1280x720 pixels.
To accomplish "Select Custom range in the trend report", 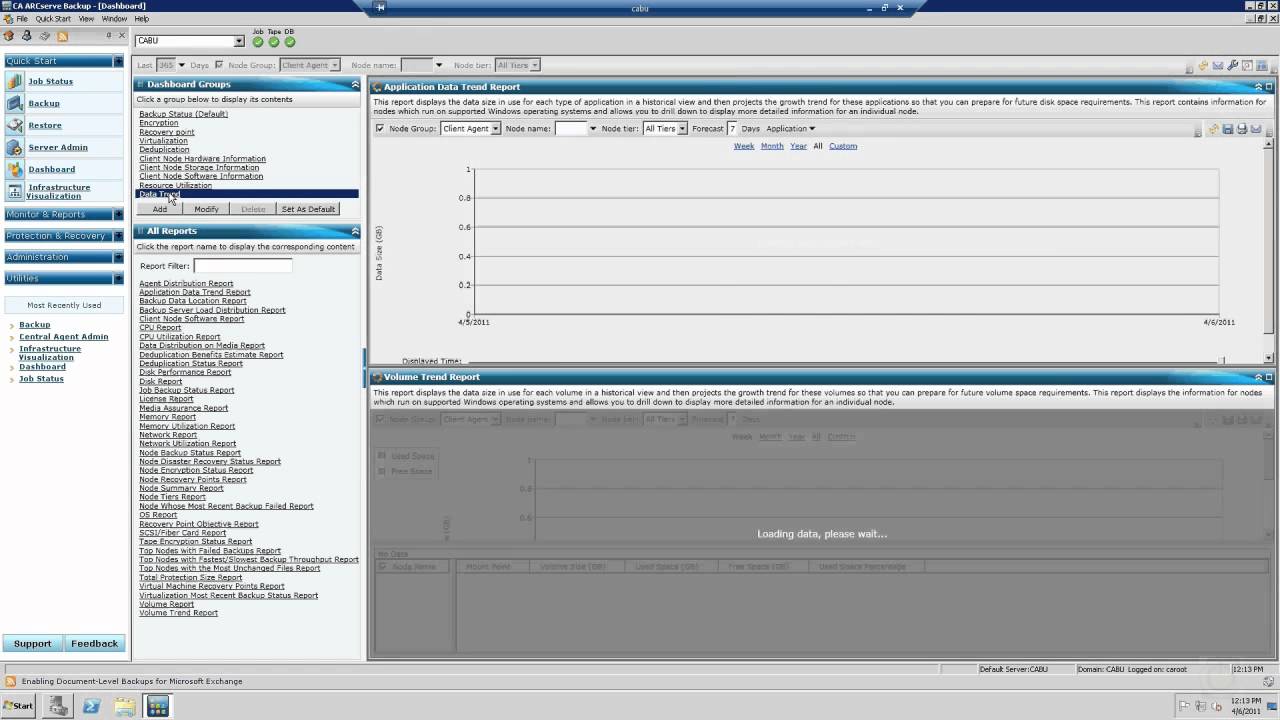I will pyautogui.click(x=843, y=146).
